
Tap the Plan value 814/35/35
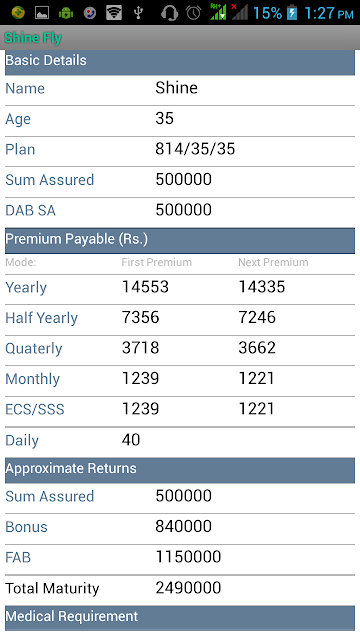point(195,149)
